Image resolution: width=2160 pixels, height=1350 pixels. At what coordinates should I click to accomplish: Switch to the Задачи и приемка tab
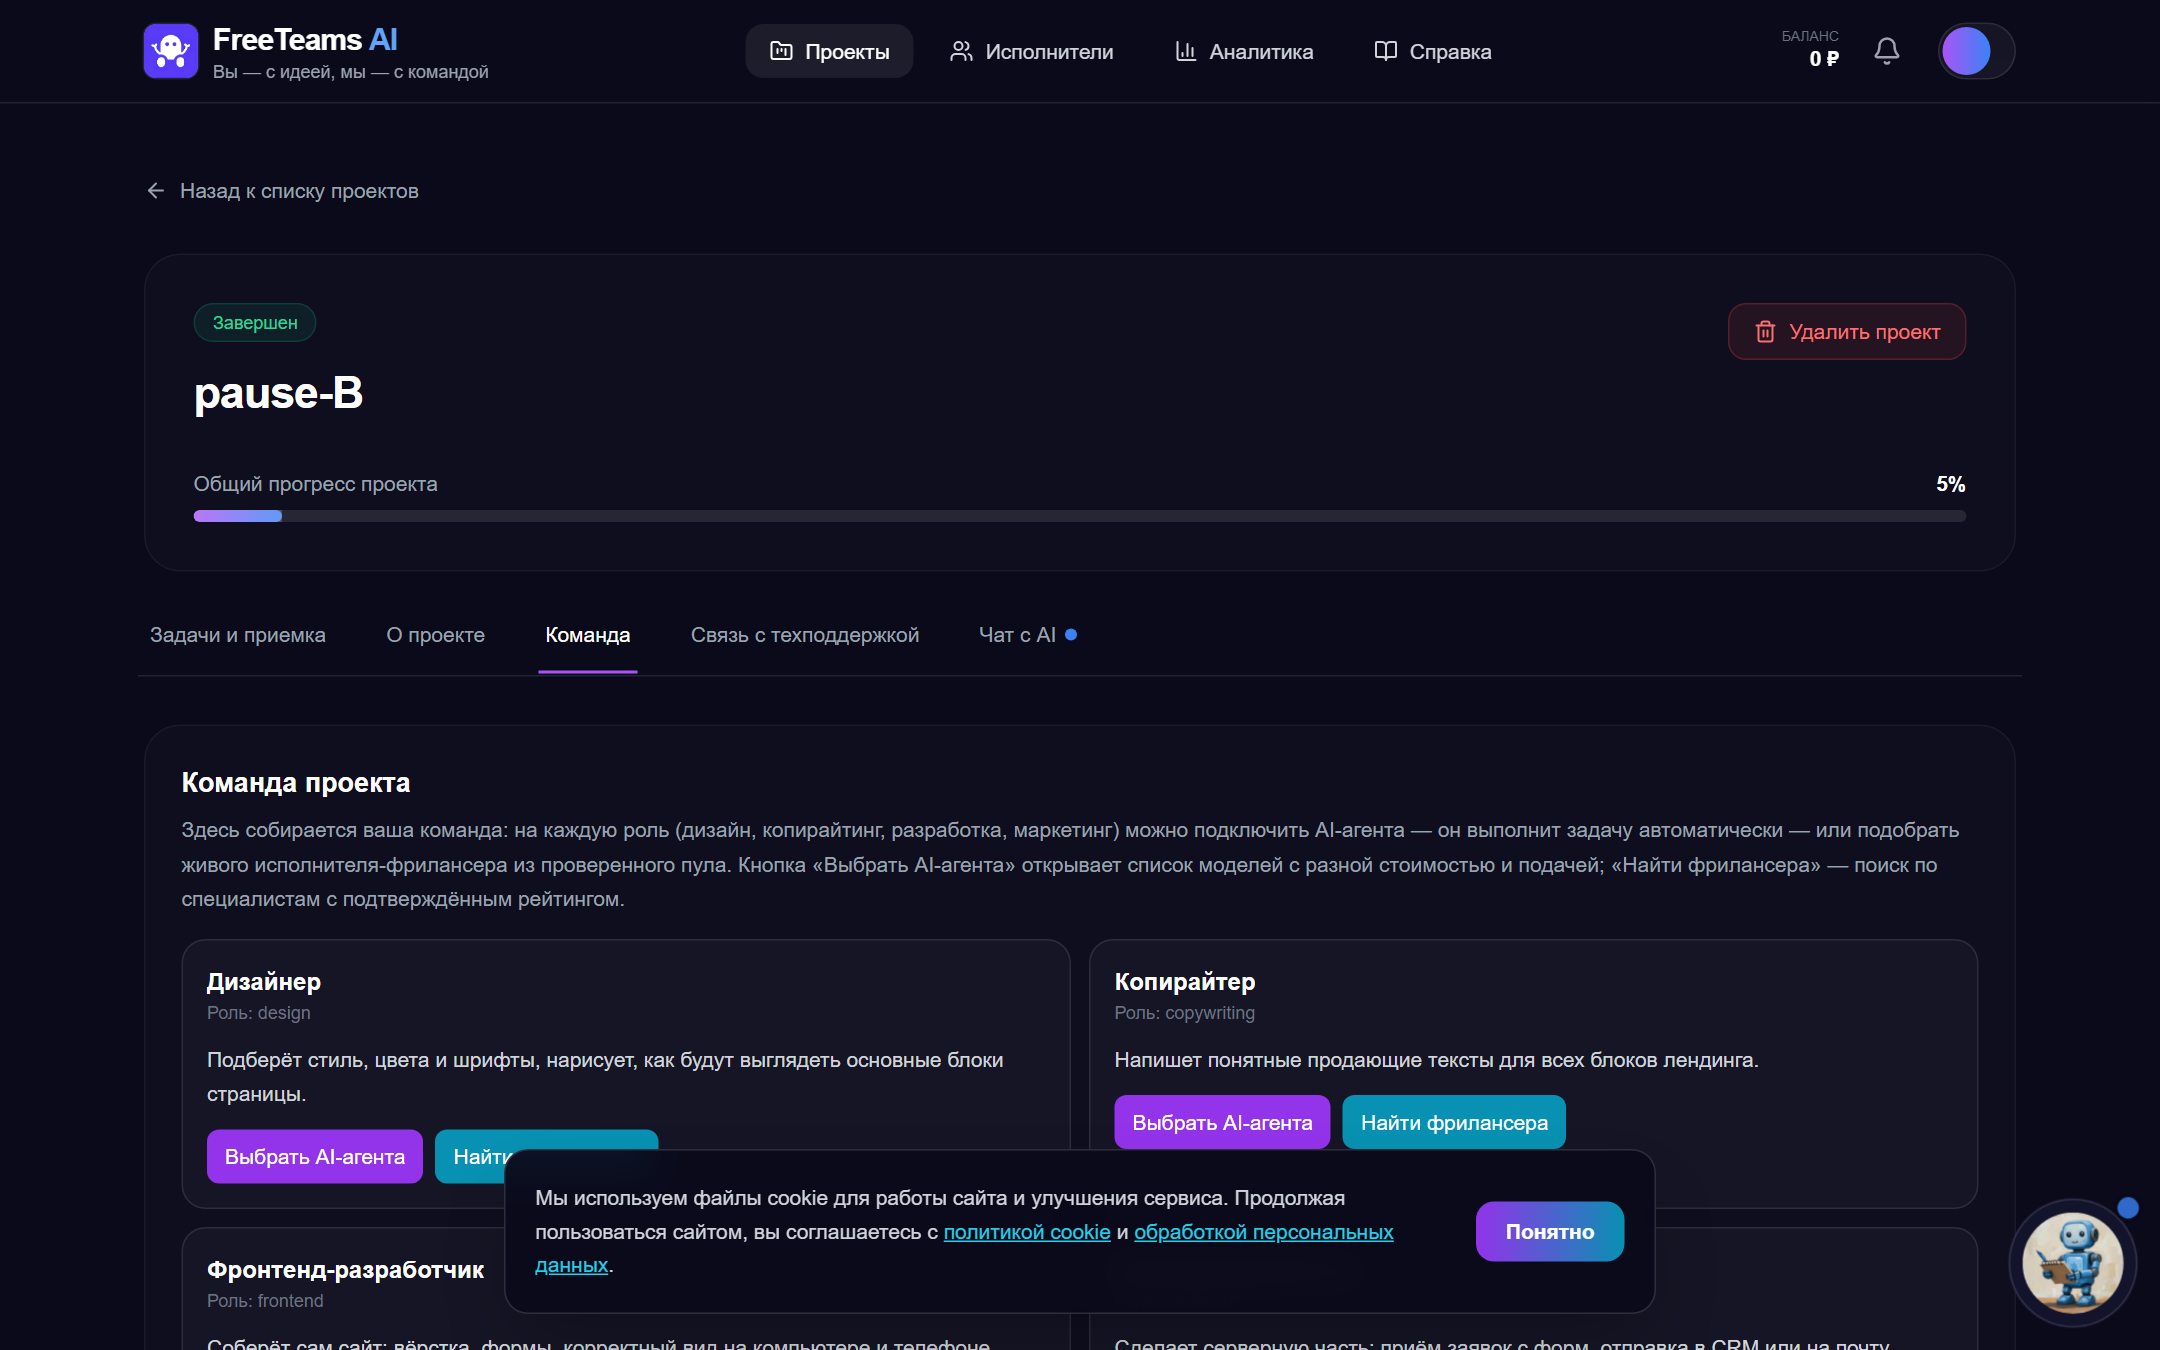tap(238, 635)
